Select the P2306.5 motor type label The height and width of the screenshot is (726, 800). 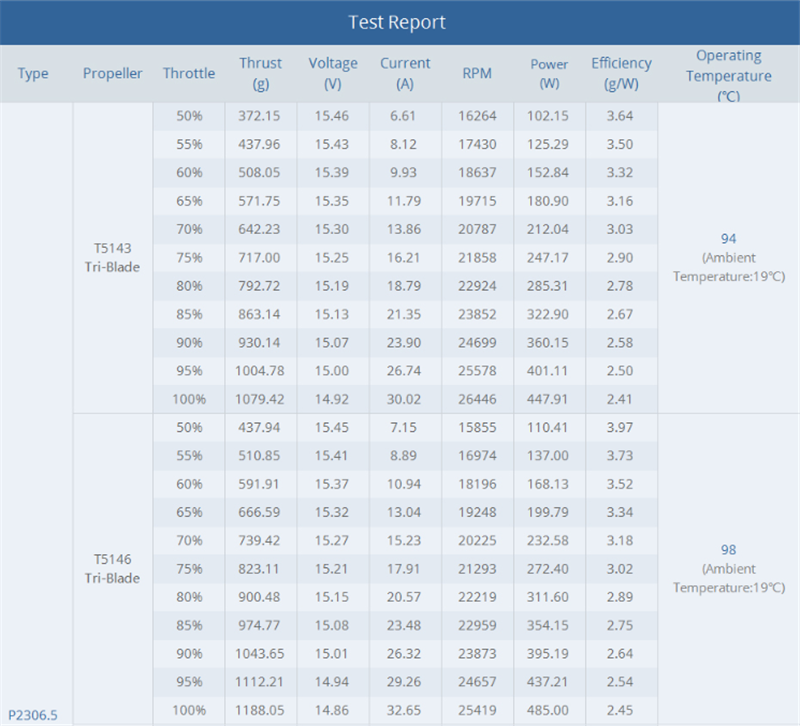(33, 715)
